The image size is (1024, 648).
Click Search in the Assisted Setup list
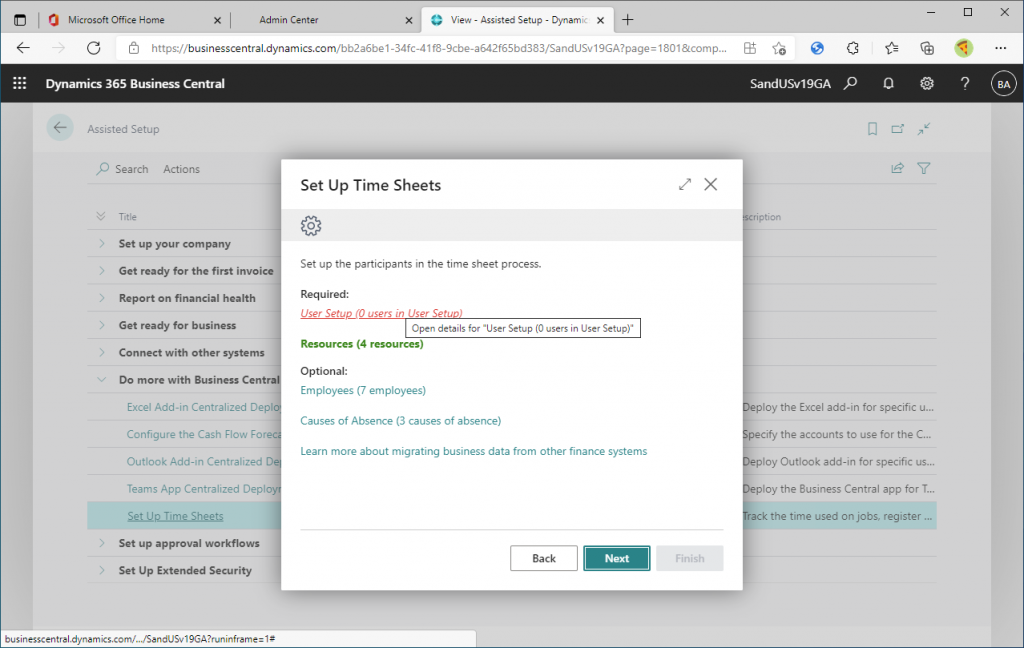[x=123, y=169]
